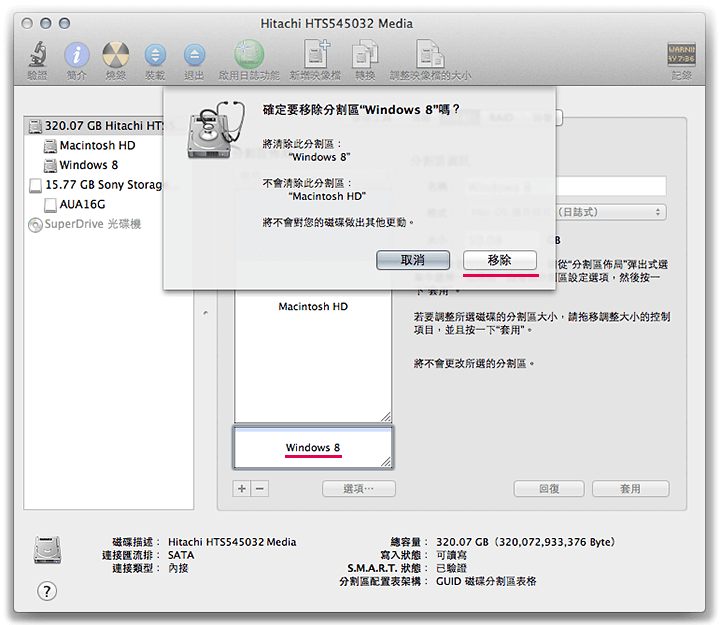This screenshot has height=625, width=720.
Task: Click the Resize Image toolbar icon
Action: point(430,54)
